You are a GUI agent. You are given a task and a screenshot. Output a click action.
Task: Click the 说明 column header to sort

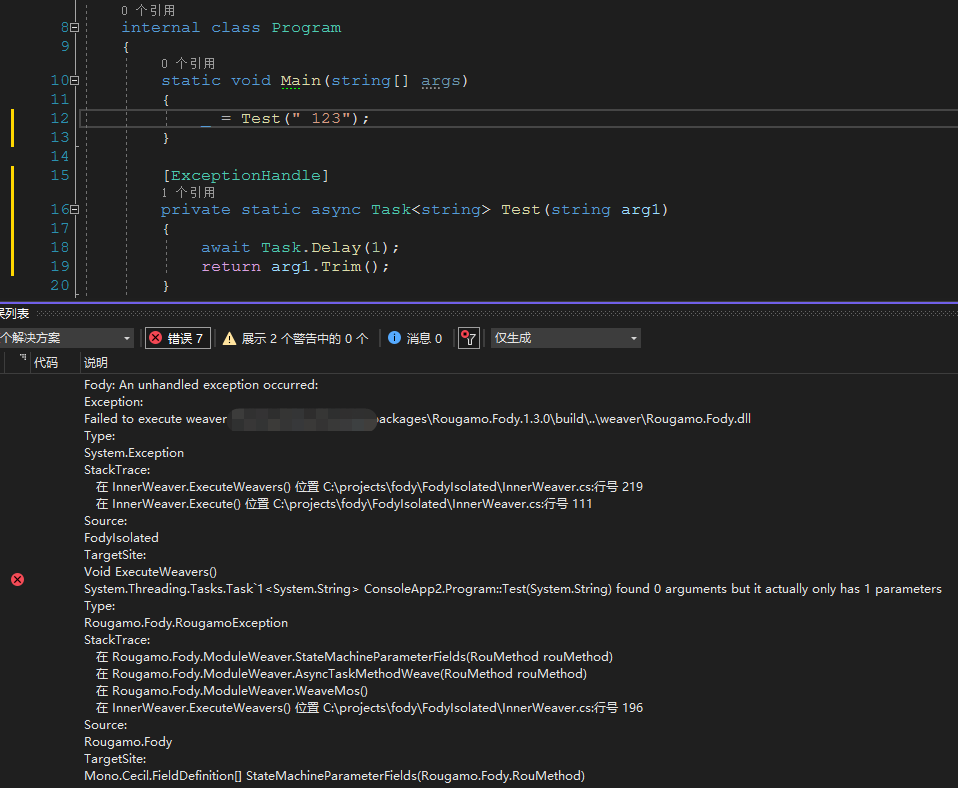click(x=95, y=362)
